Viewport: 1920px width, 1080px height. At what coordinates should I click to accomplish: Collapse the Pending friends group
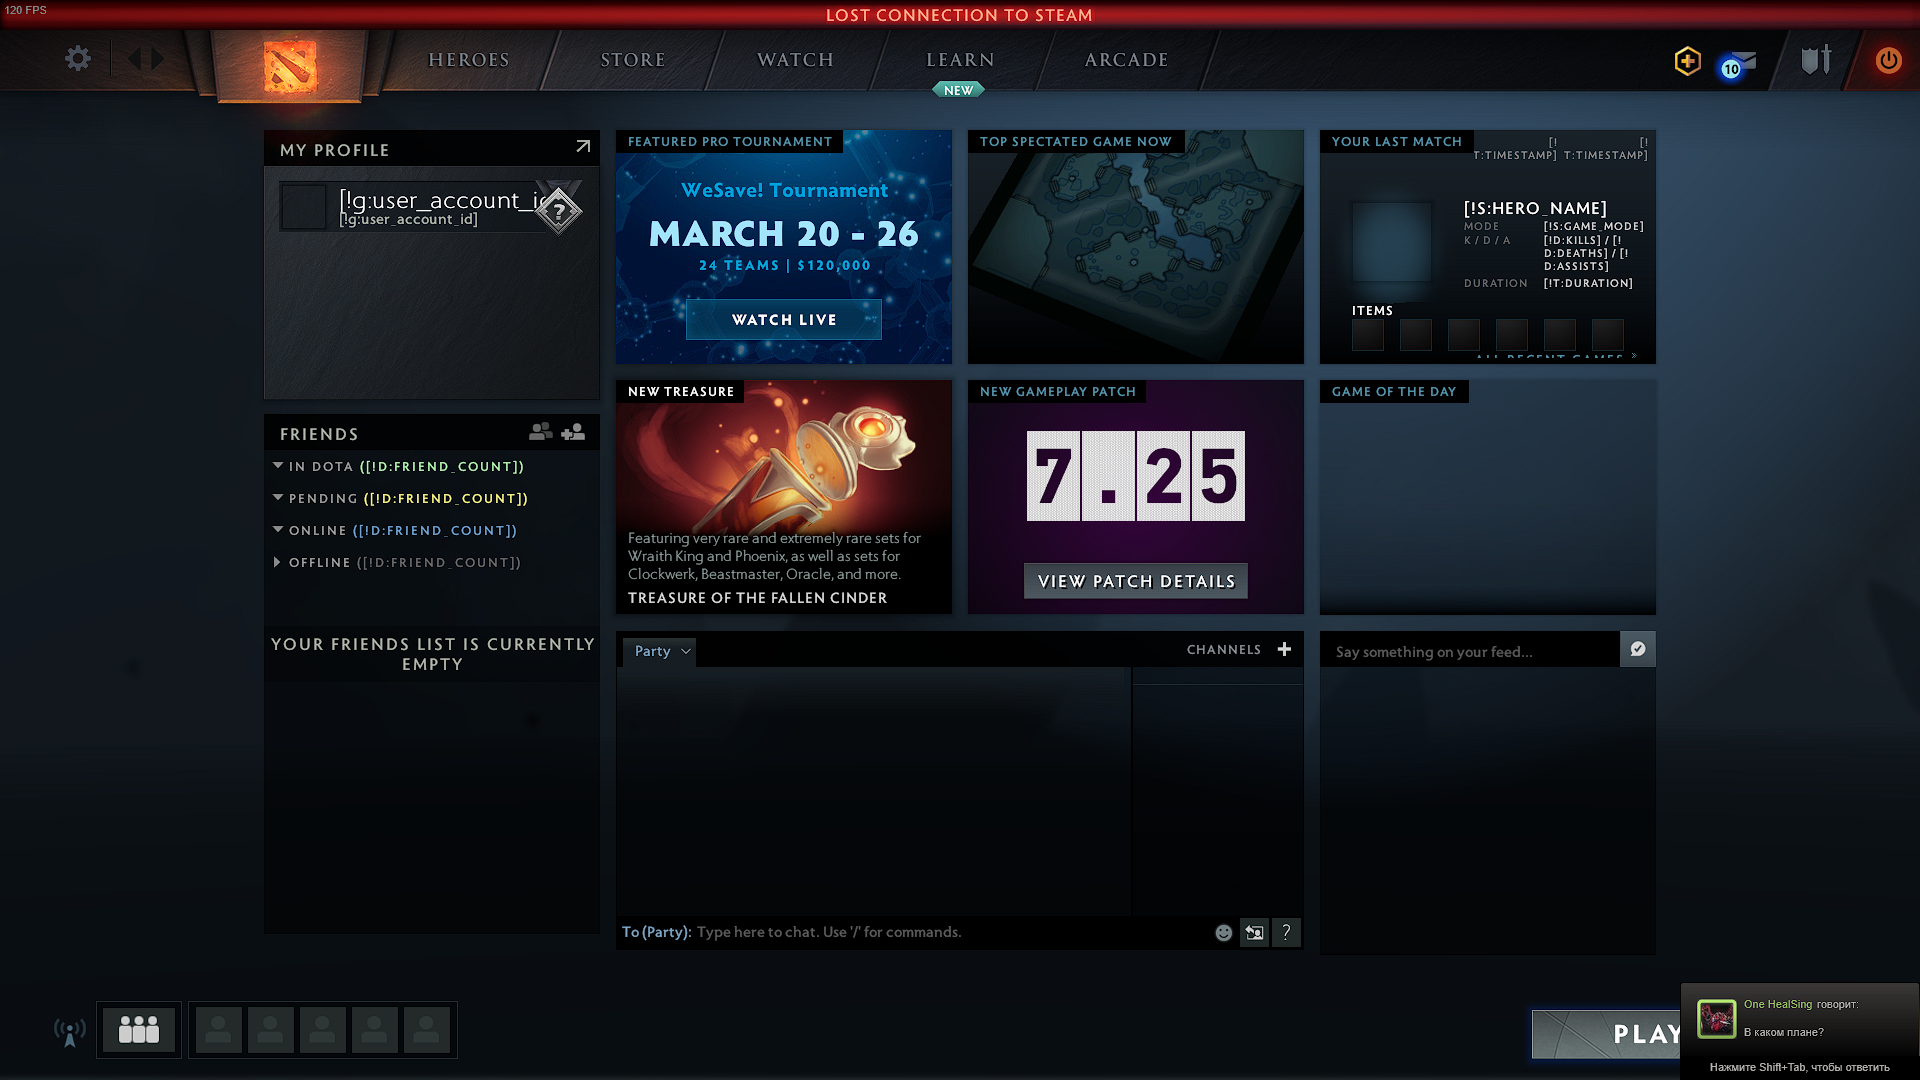278,497
